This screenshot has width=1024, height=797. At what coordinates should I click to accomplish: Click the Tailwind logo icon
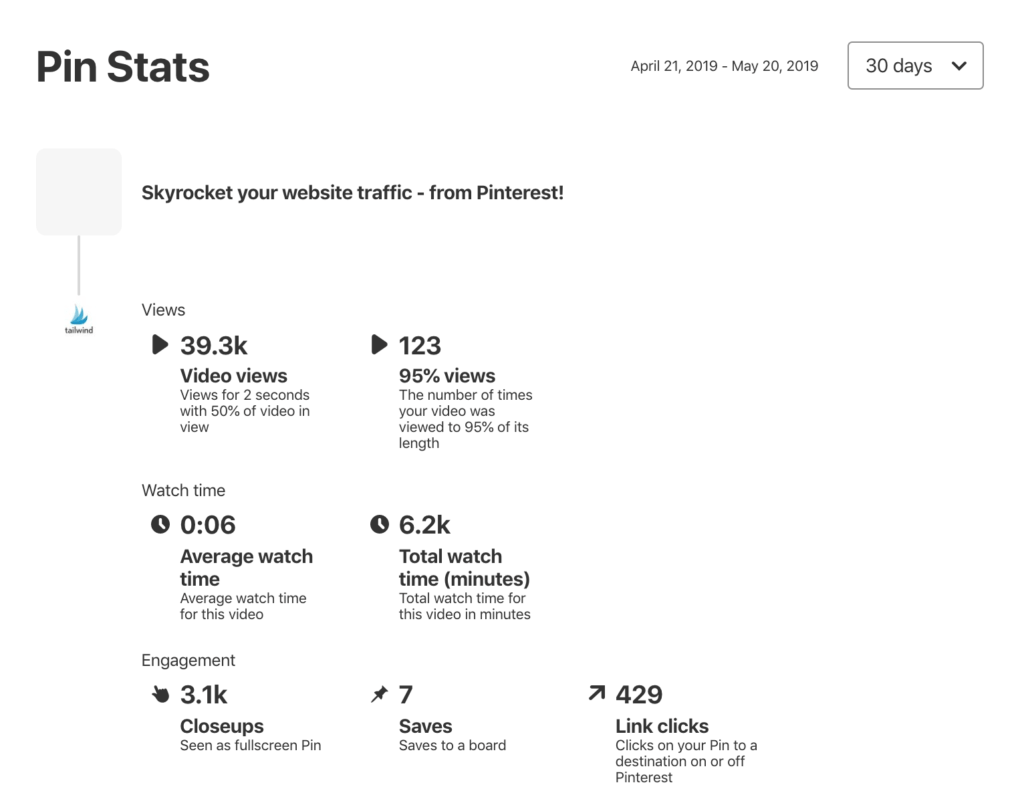[x=79, y=319]
